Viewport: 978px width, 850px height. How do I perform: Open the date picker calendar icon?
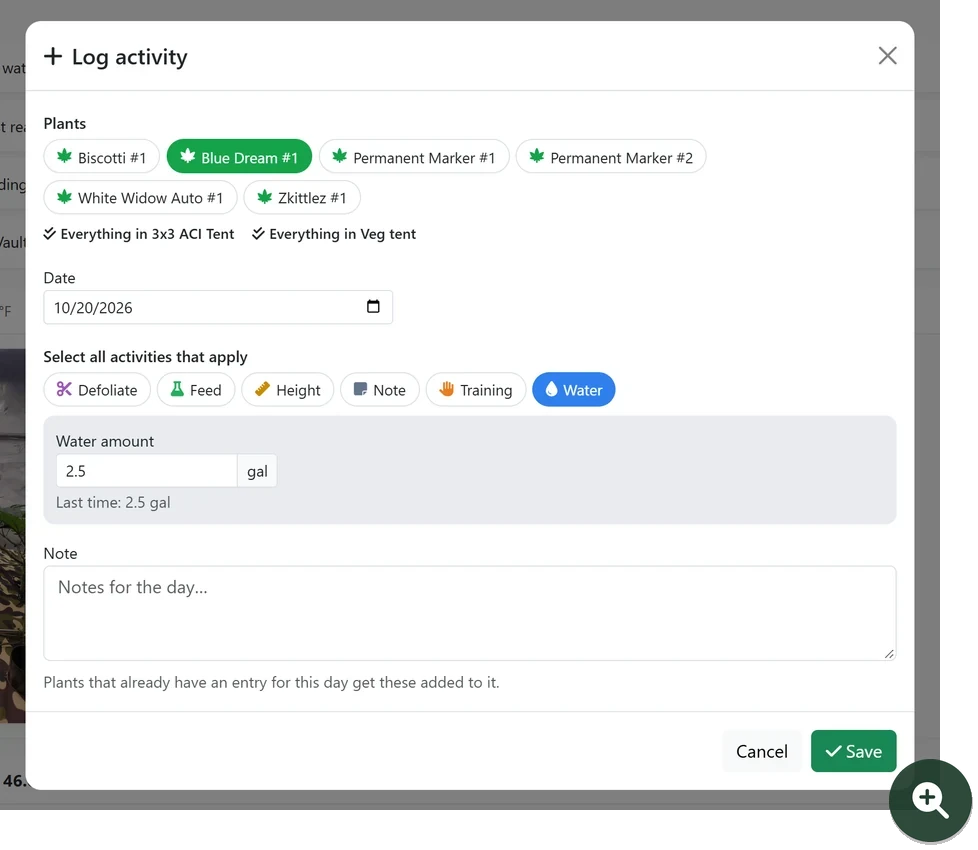point(373,306)
